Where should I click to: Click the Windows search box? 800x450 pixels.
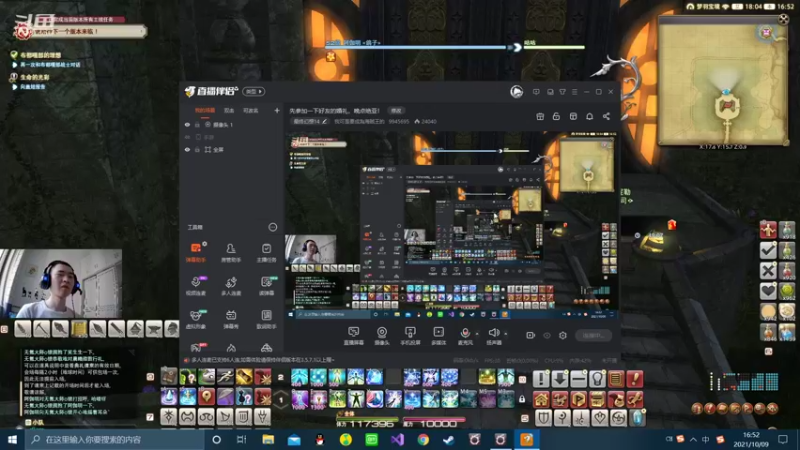click(115, 439)
